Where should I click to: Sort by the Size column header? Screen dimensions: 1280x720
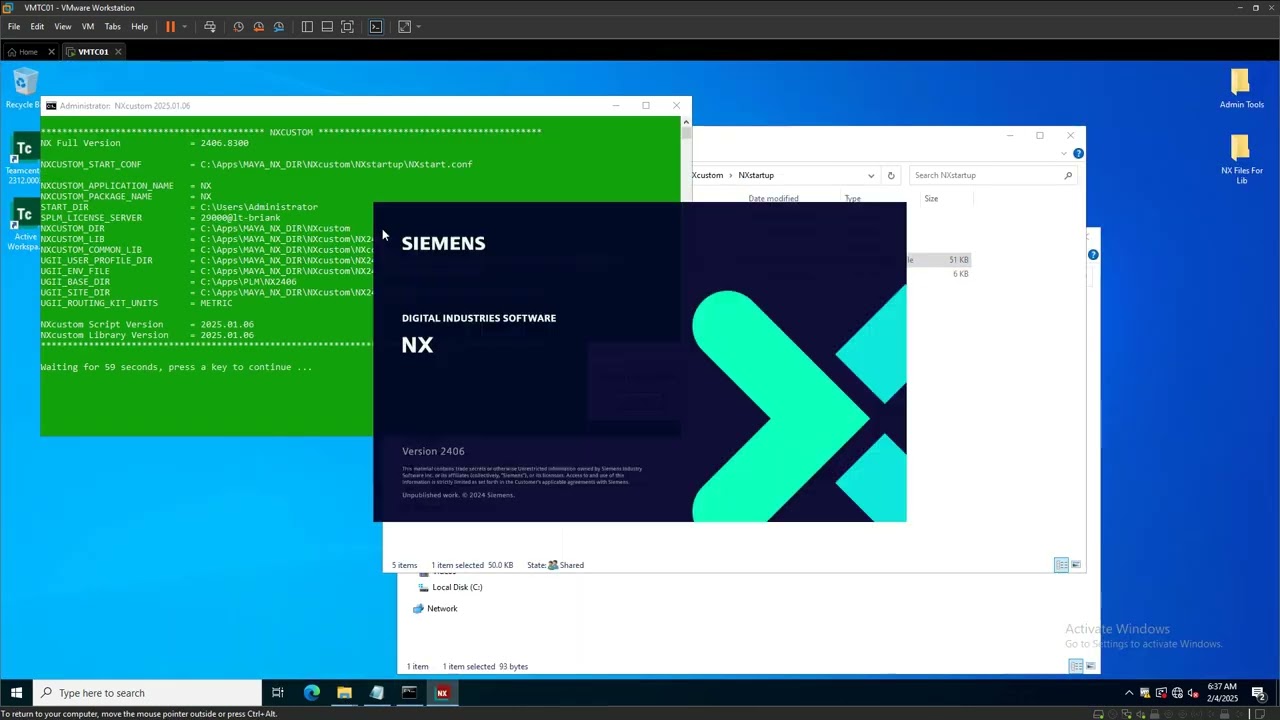click(x=931, y=198)
